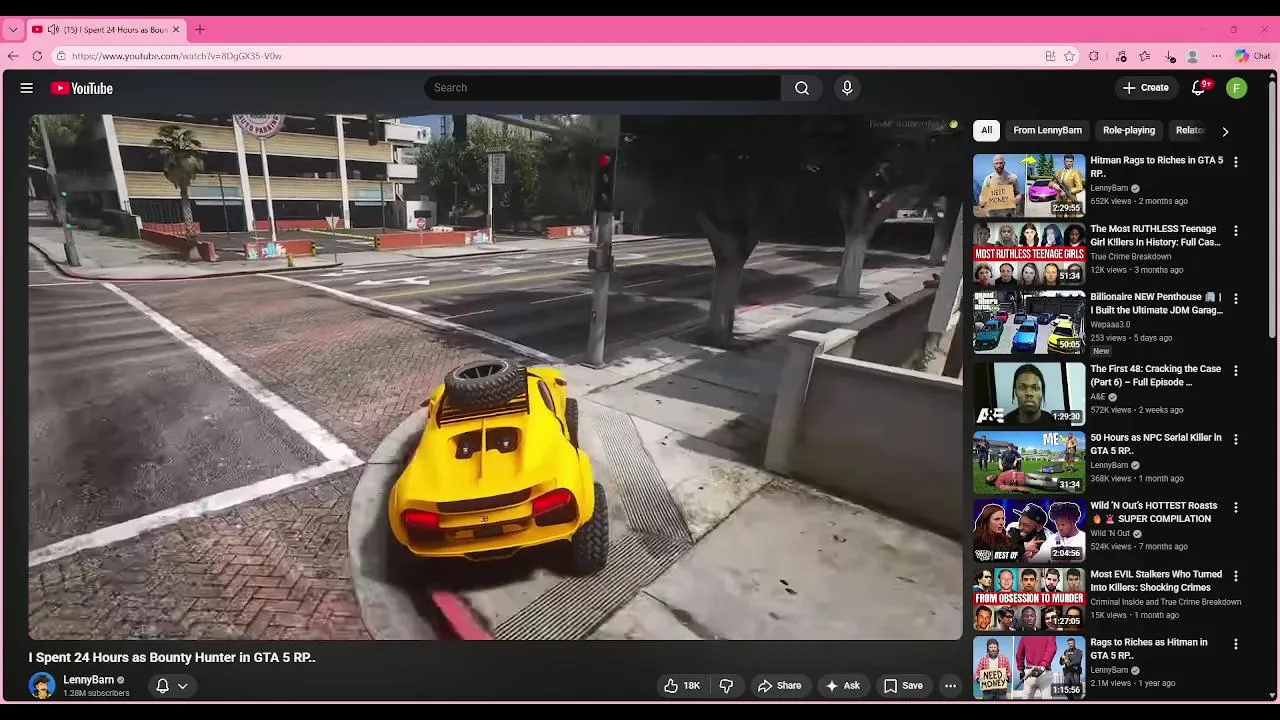Reload the page in the browser
The image size is (1280, 720).
pos(37,56)
